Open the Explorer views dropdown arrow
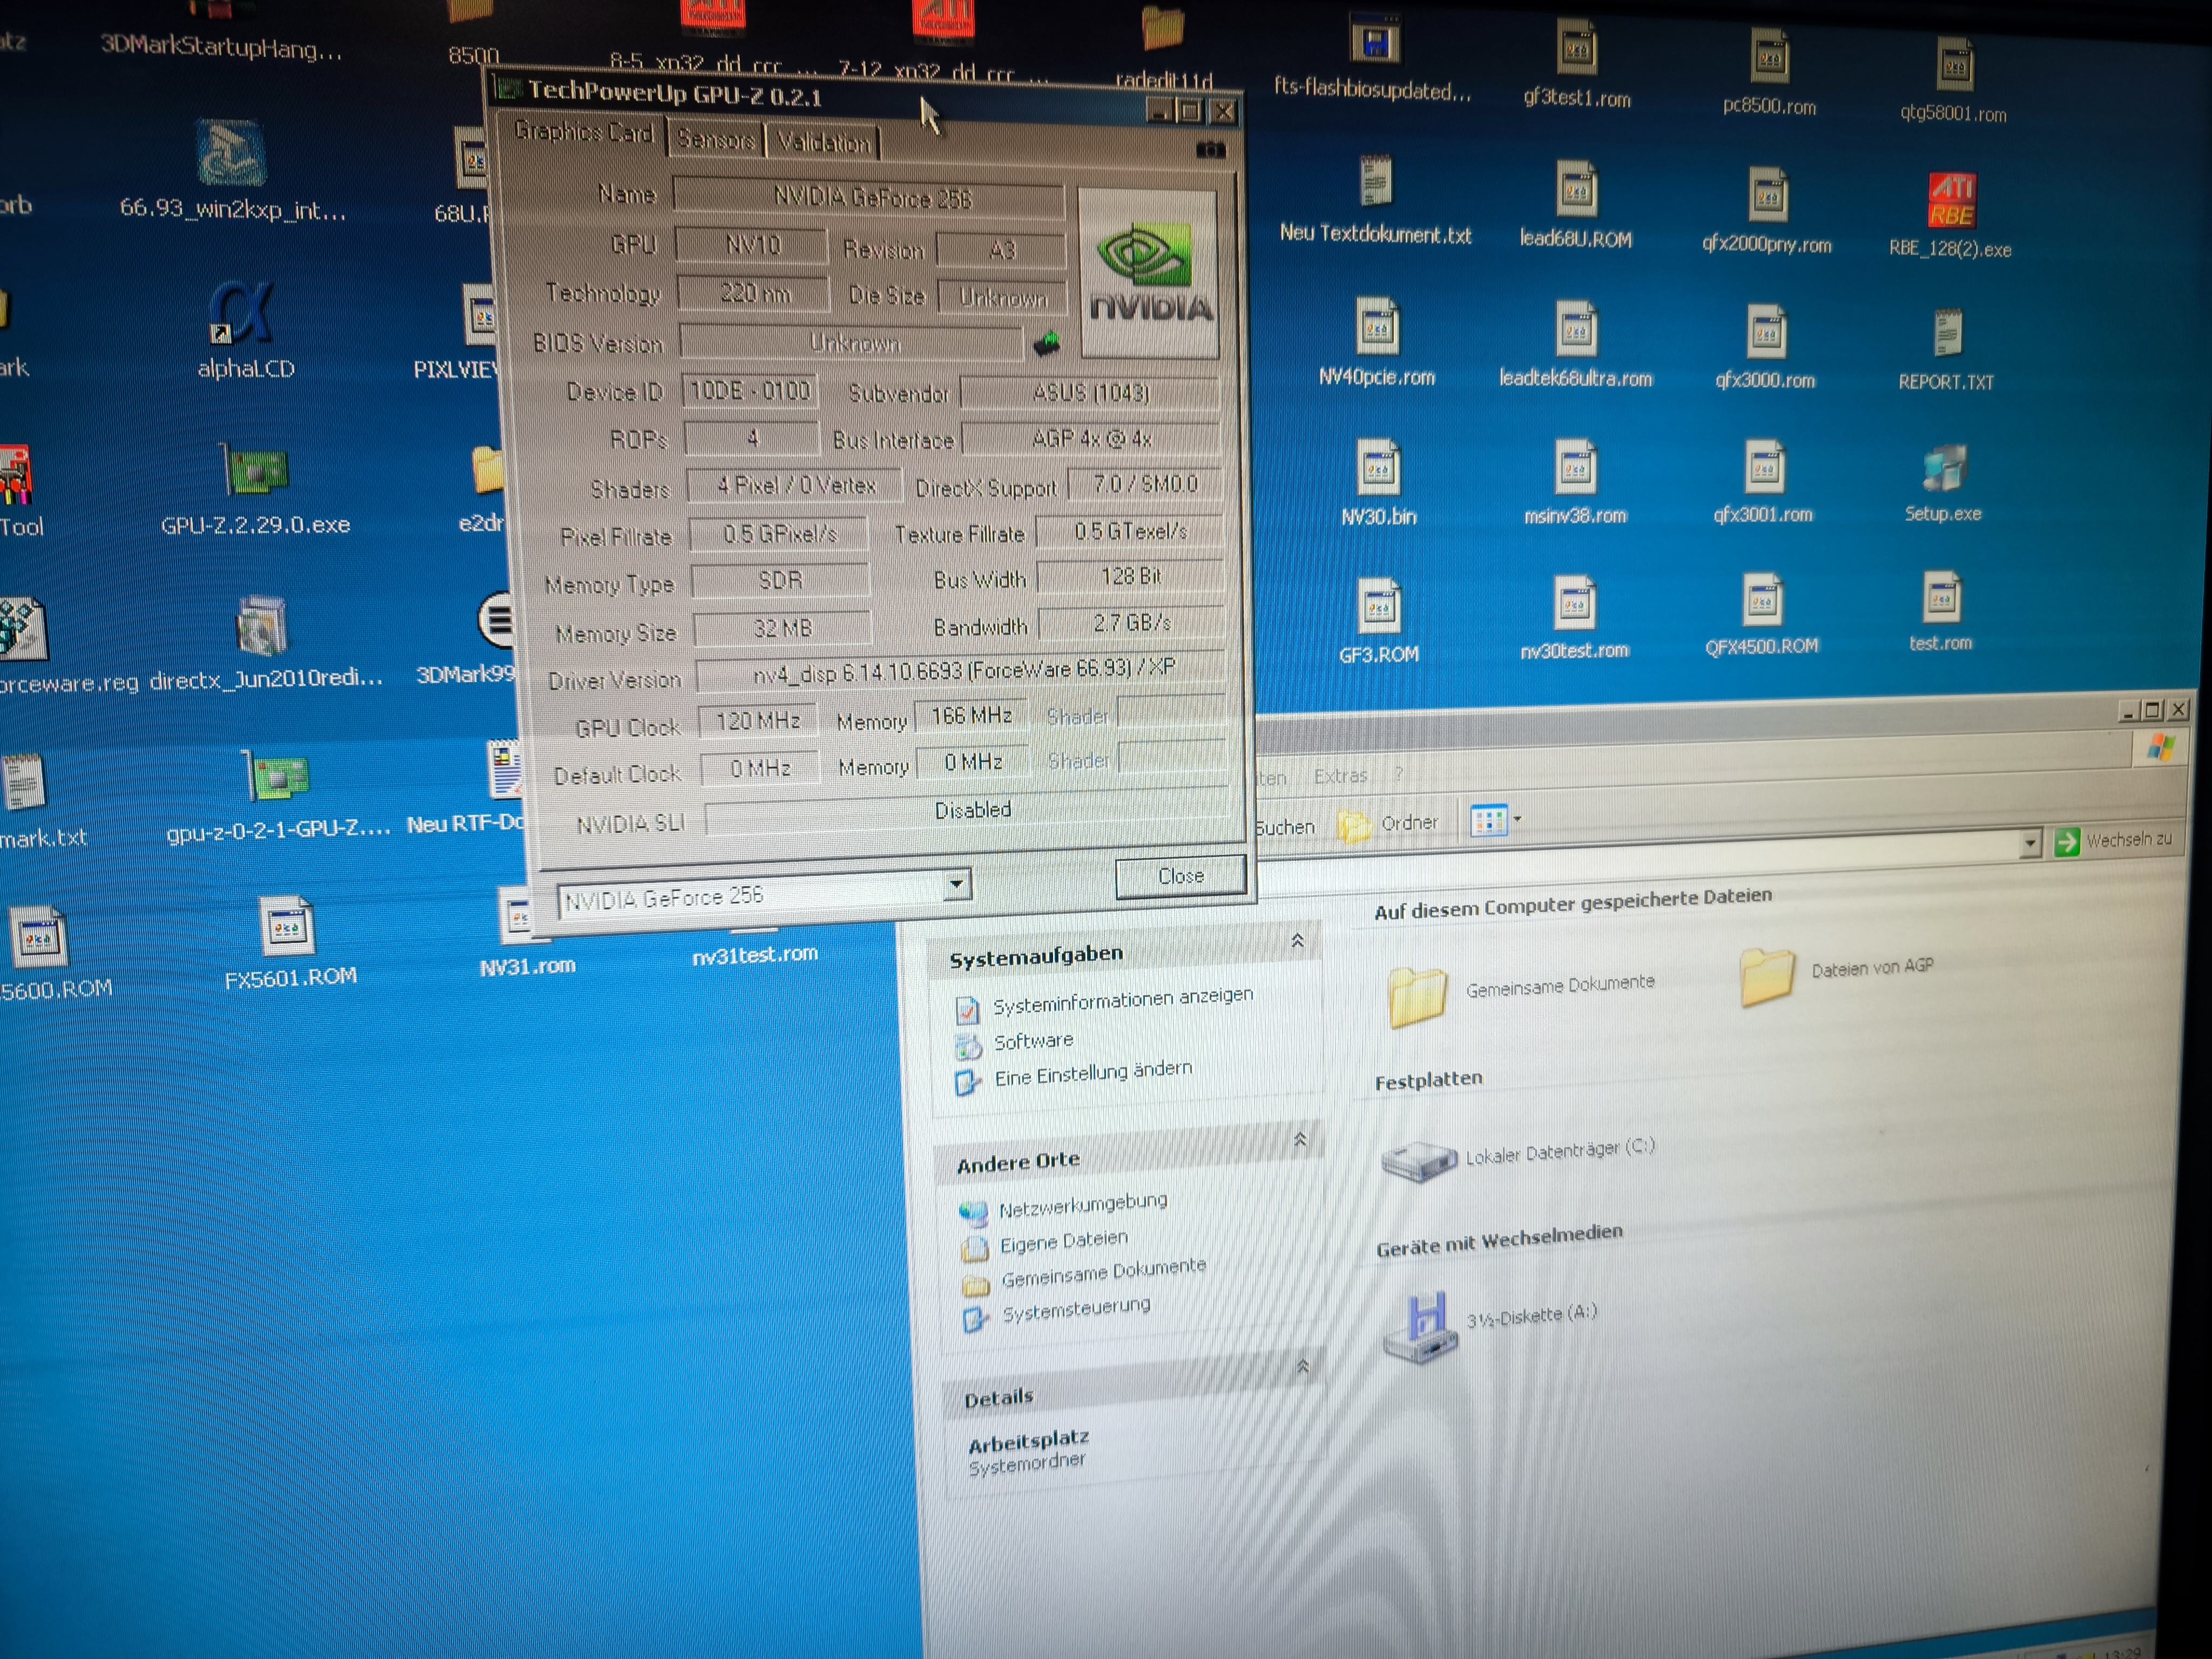This screenshot has height=1659, width=2212. coord(1517,819)
